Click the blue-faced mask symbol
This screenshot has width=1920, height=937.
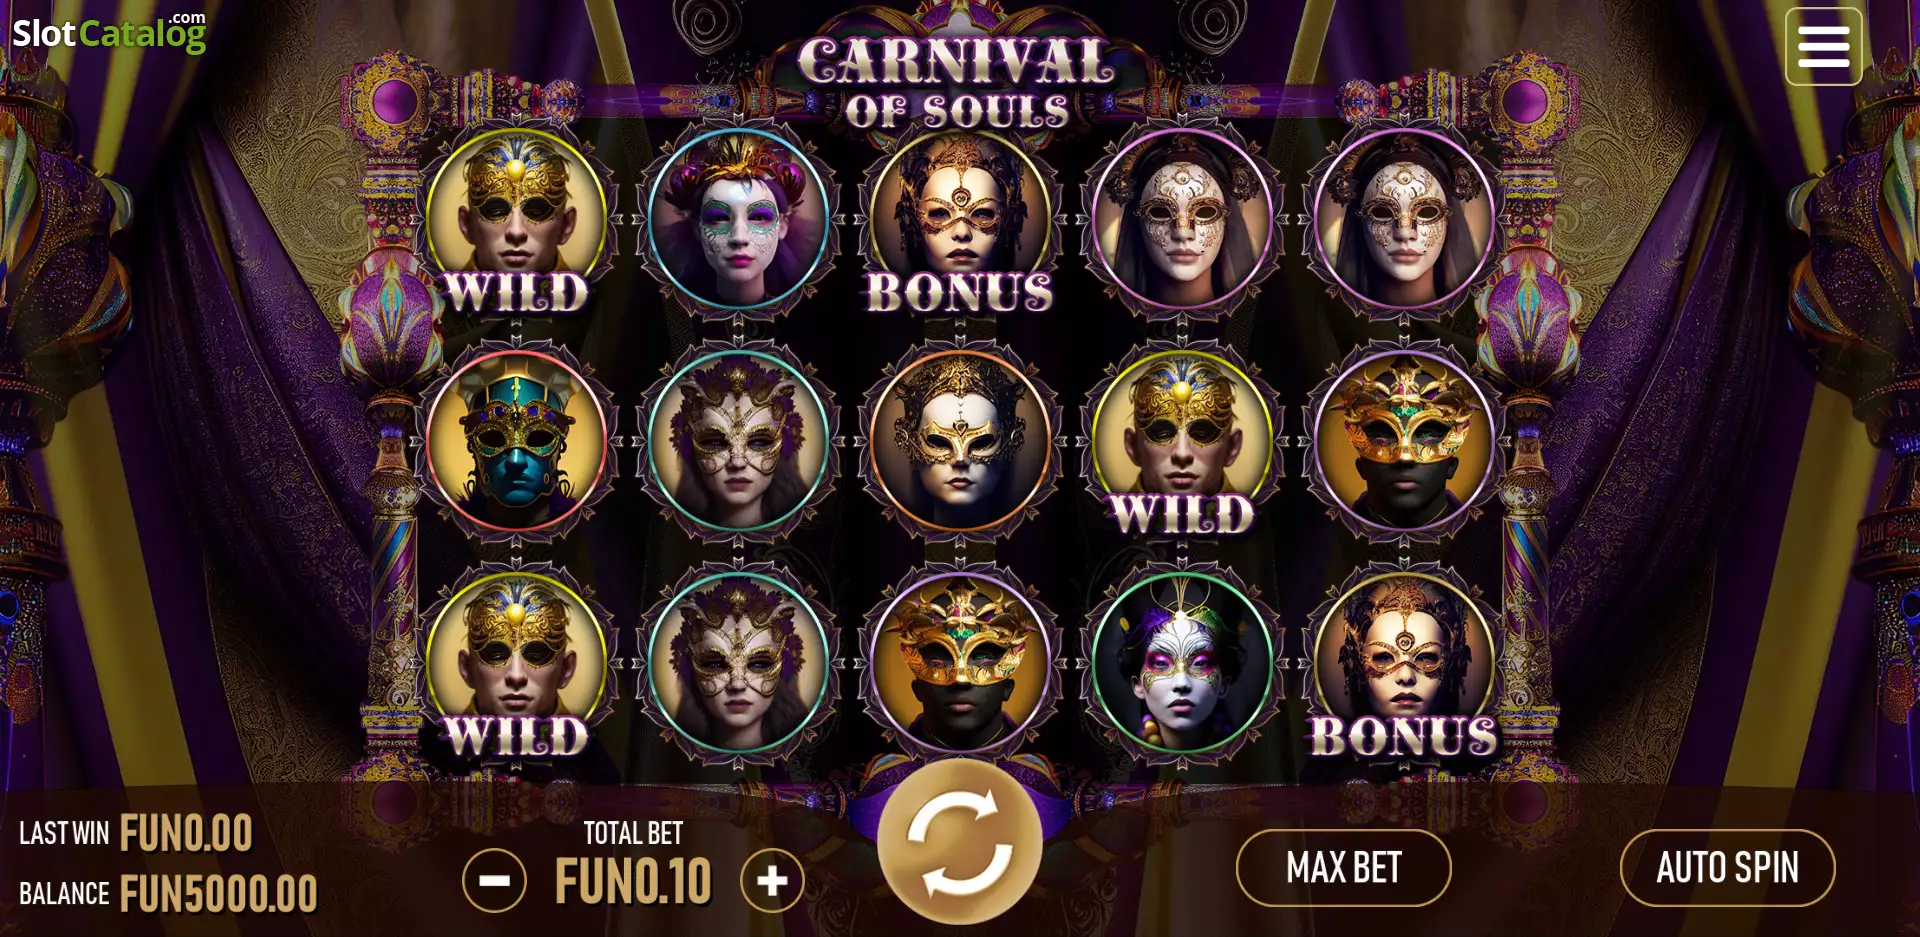(x=516, y=441)
